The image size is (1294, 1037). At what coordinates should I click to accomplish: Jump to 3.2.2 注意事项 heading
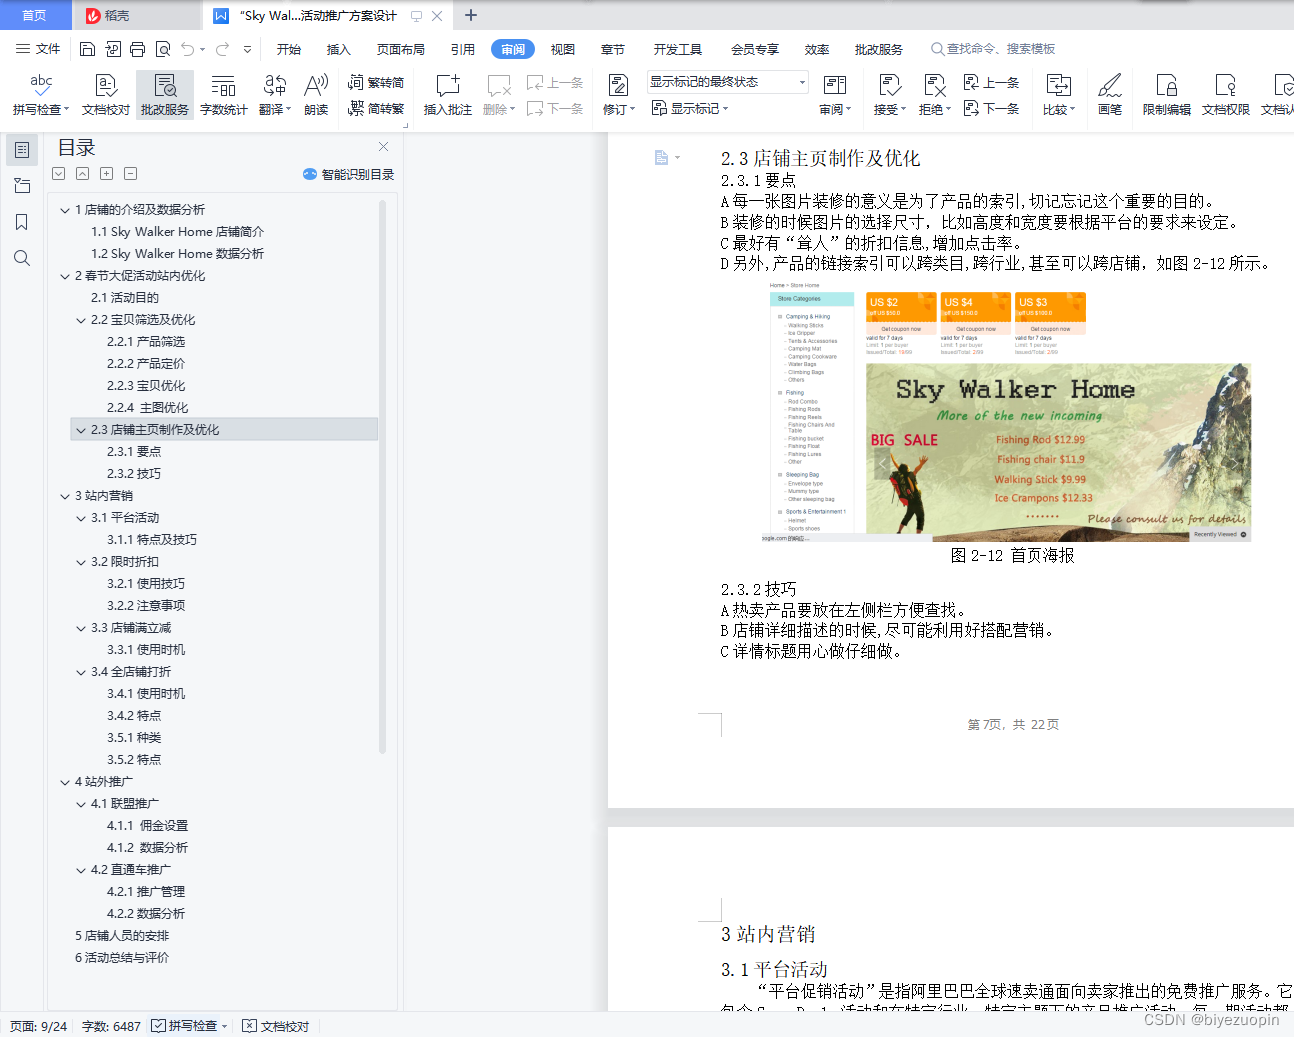(x=146, y=606)
